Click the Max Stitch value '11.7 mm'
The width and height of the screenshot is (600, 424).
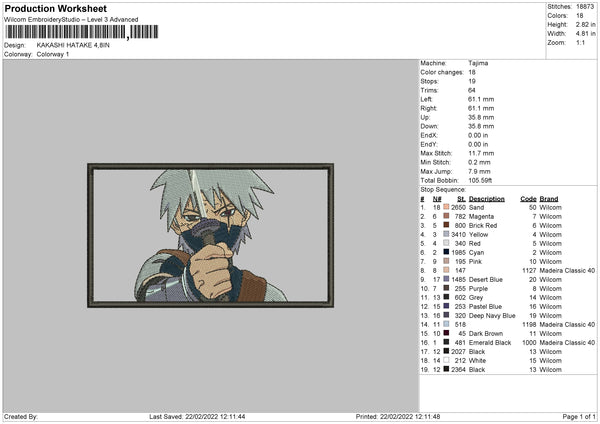pyautogui.click(x=481, y=153)
